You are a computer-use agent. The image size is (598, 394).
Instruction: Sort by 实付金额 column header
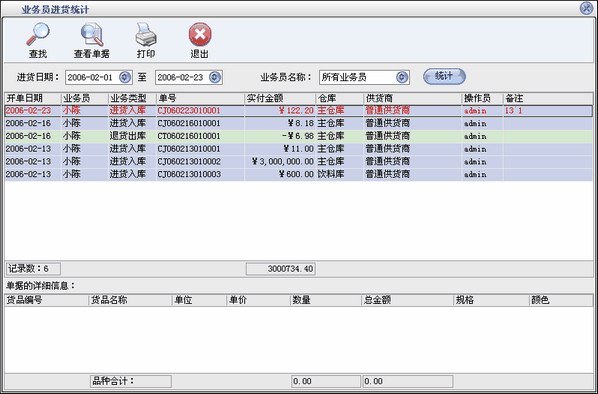tap(280, 98)
